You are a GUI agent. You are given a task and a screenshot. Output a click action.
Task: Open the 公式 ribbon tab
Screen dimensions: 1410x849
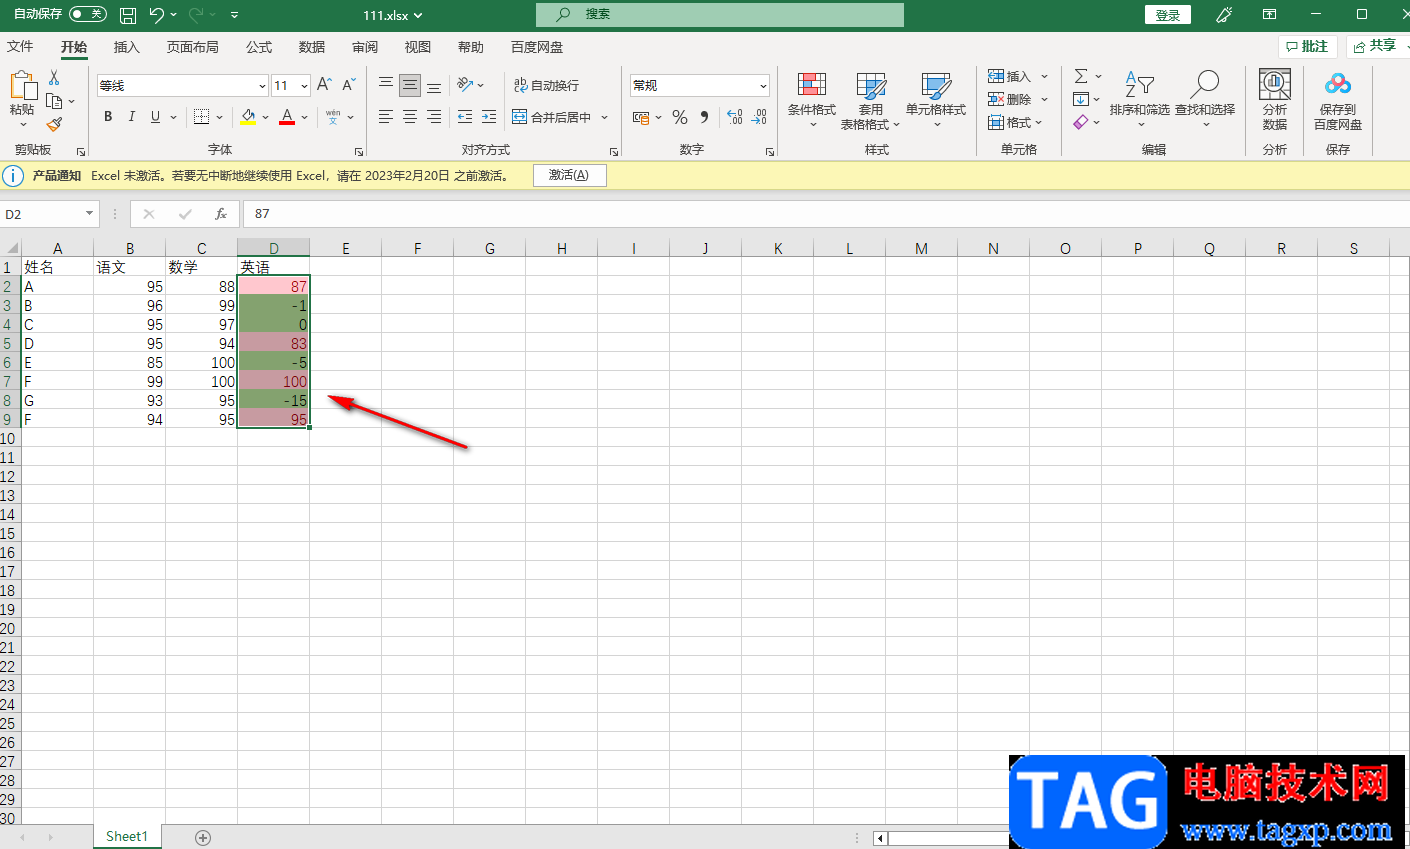(259, 47)
